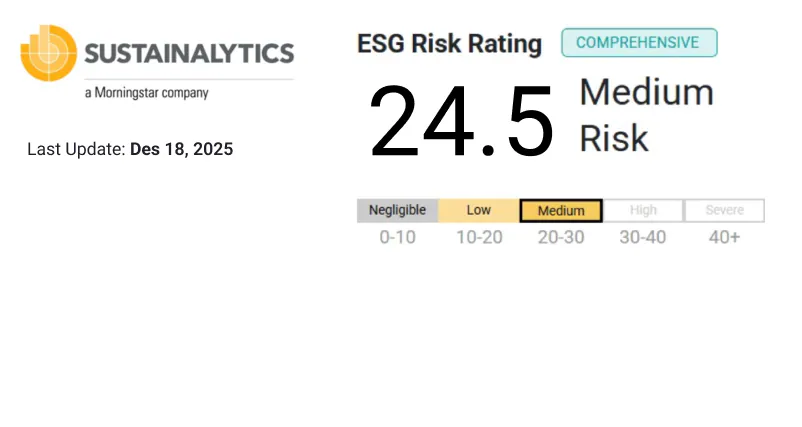The height and width of the screenshot is (427, 802).
Task: Click the Sustainalytics orange globe logo icon
Action: [48, 52]
